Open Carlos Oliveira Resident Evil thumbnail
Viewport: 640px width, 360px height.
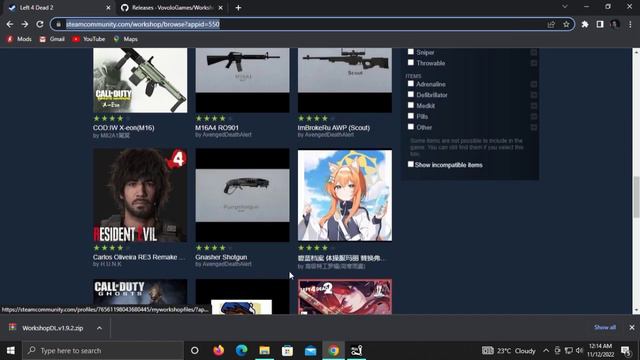pyautogui.click(x=140, y=195)
